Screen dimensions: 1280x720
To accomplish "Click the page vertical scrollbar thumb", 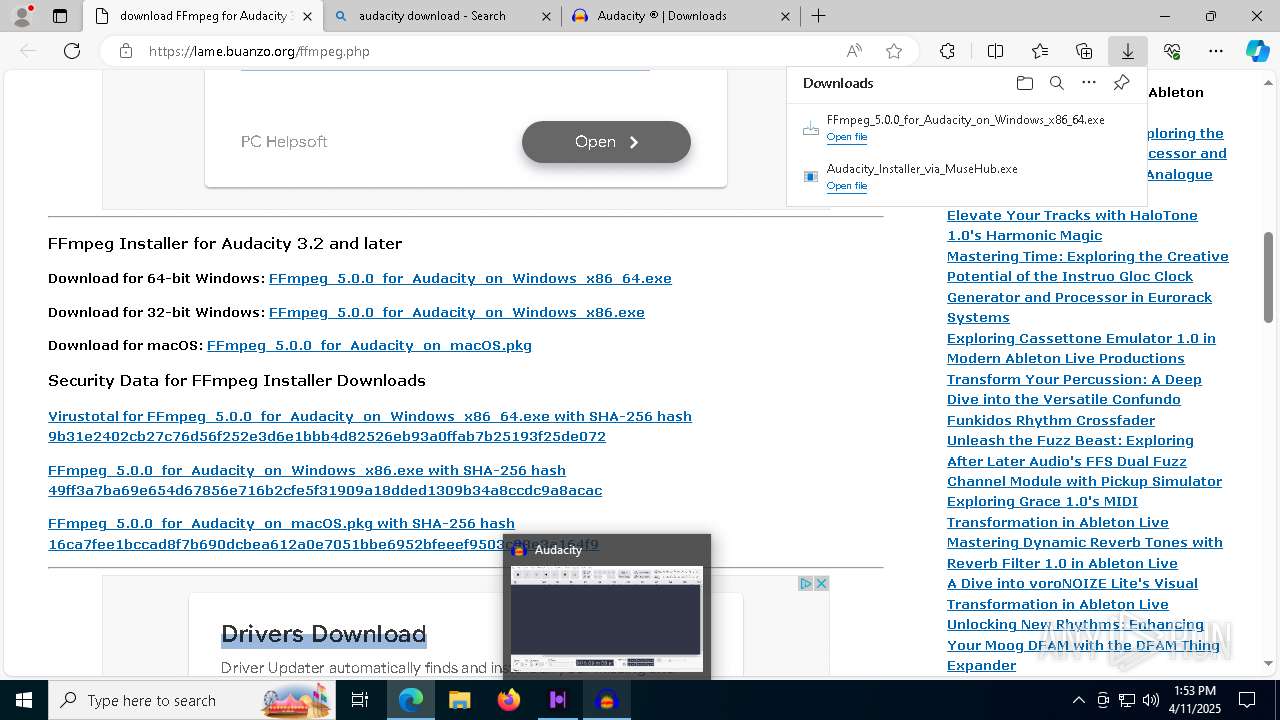I will coord(1268,277).
